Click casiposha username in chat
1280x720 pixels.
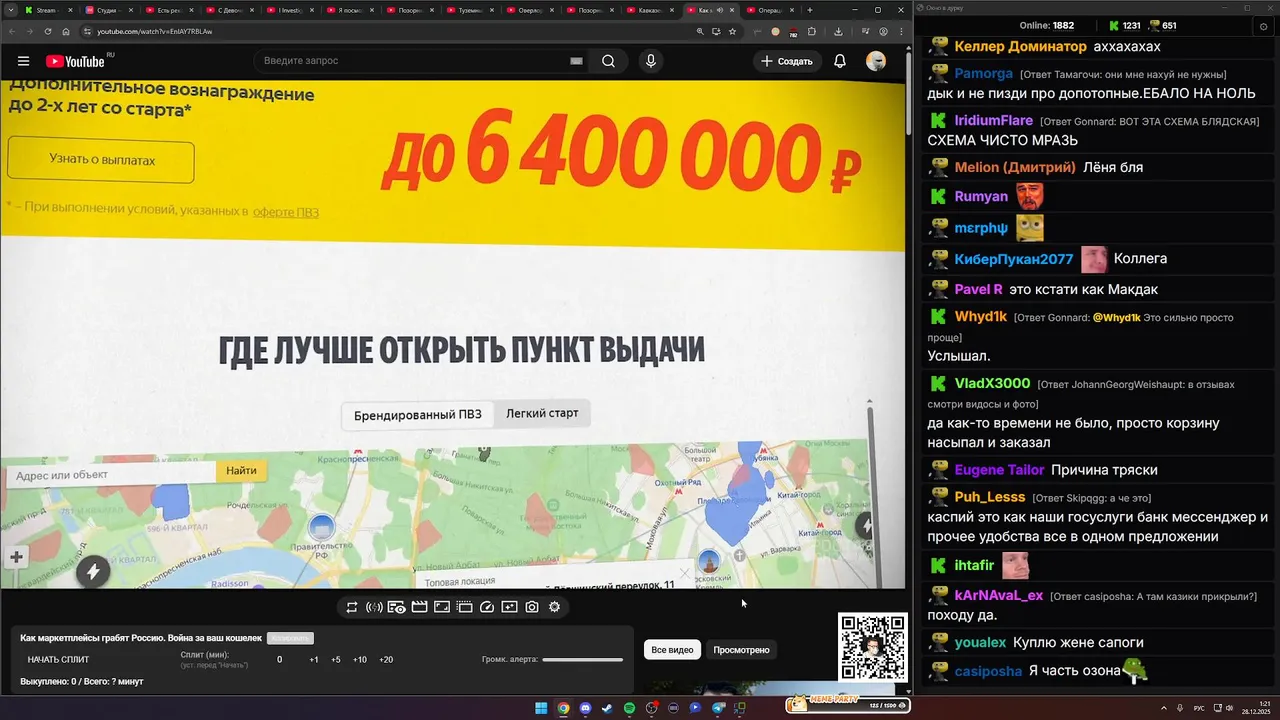tap(988, 671)
